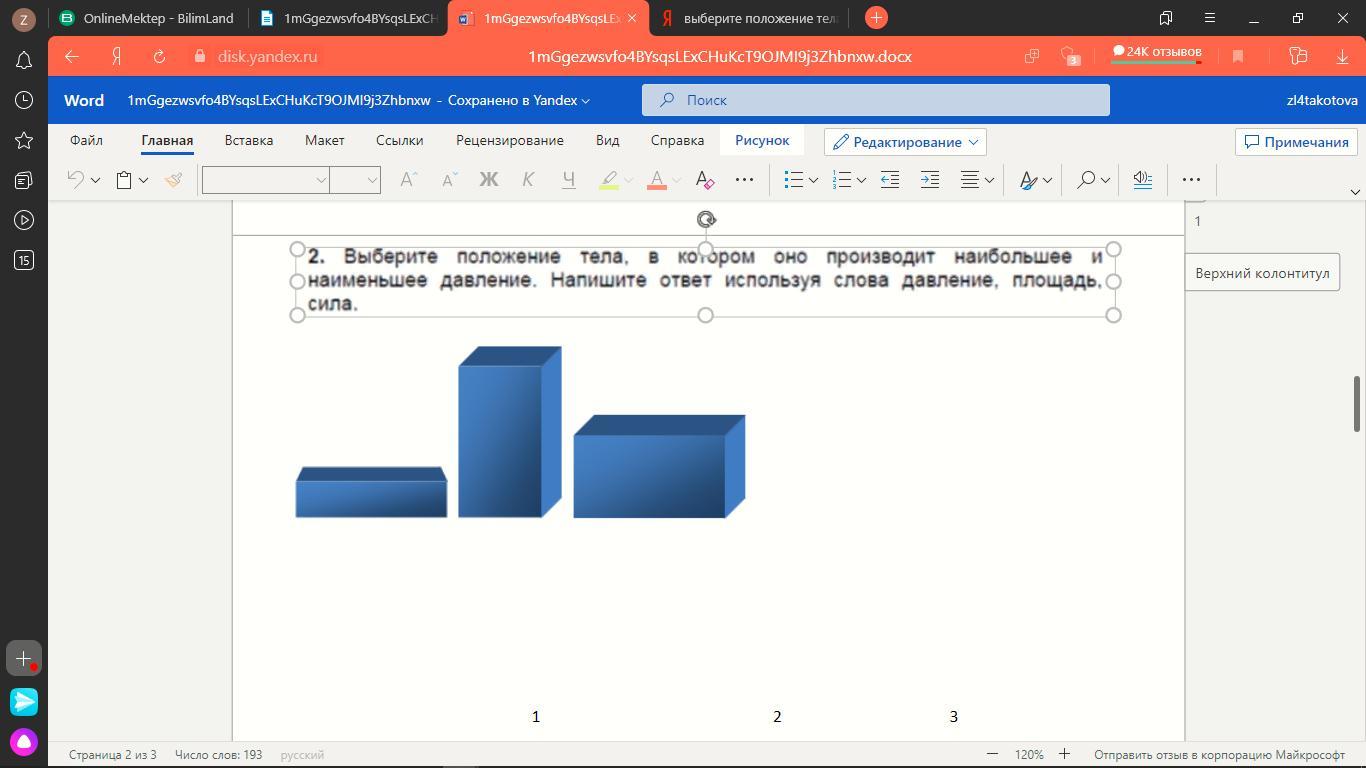Expand highlight color dropdown arrow
This screenshot has width=1366, height=768.
pyautogui.click(x=628, y=180)
